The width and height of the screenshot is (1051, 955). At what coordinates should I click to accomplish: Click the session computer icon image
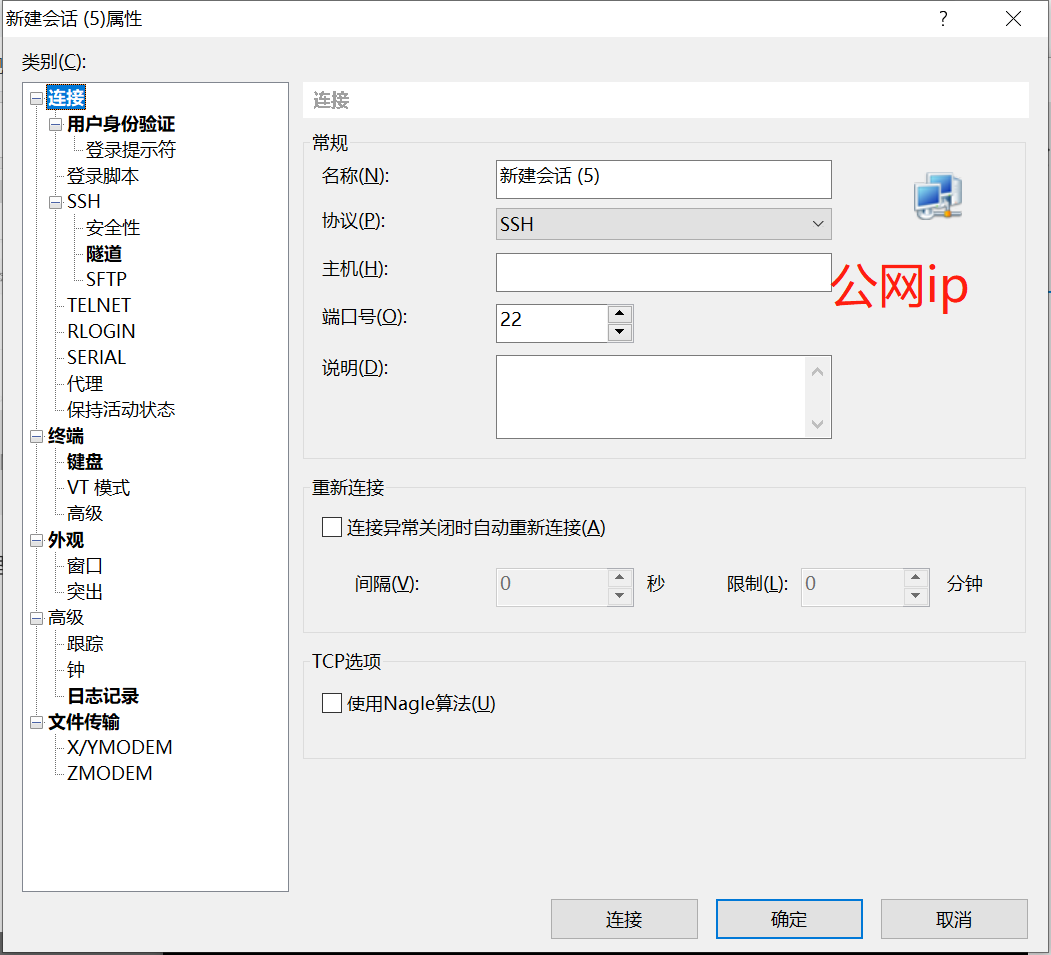pos(937,196)
